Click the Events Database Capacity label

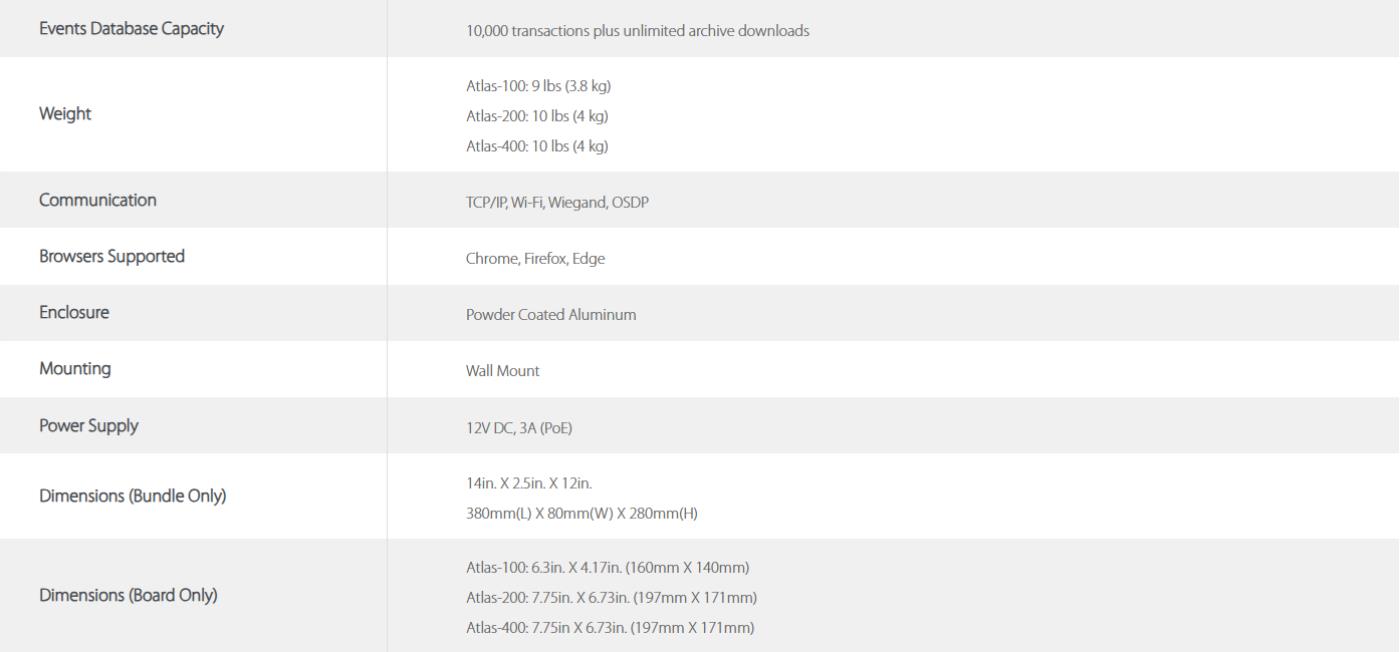click(x=131, y=29)
